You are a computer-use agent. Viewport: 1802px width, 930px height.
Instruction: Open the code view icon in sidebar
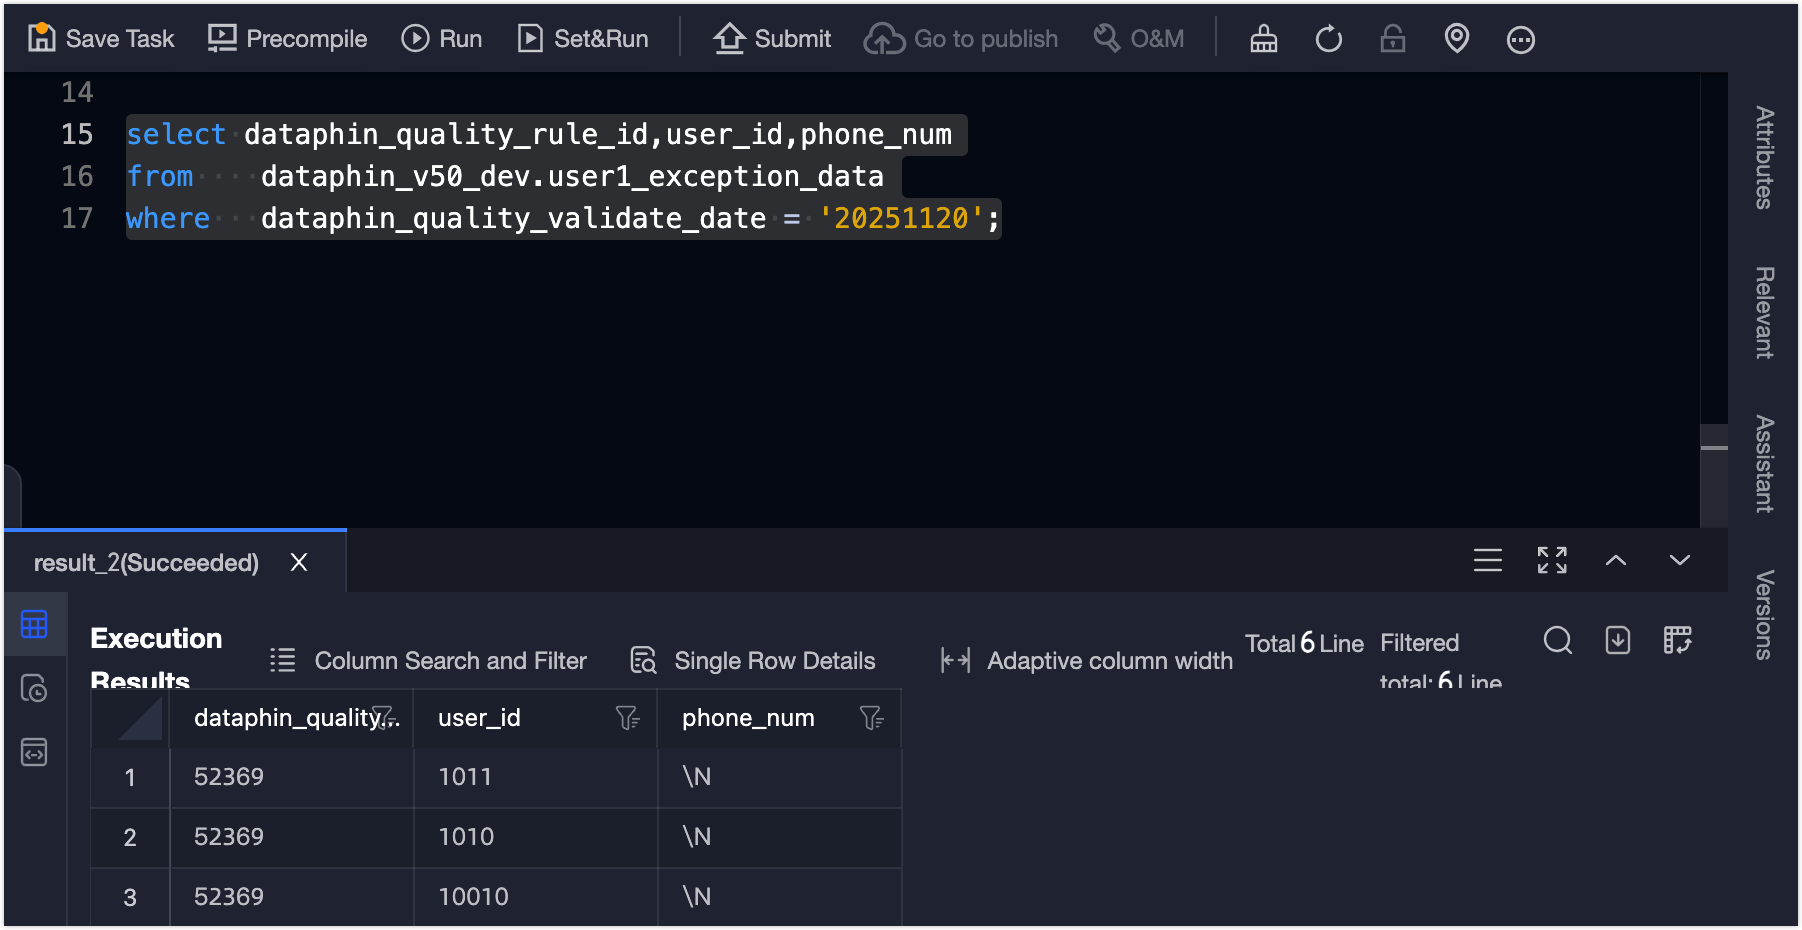tap(34, 752)
